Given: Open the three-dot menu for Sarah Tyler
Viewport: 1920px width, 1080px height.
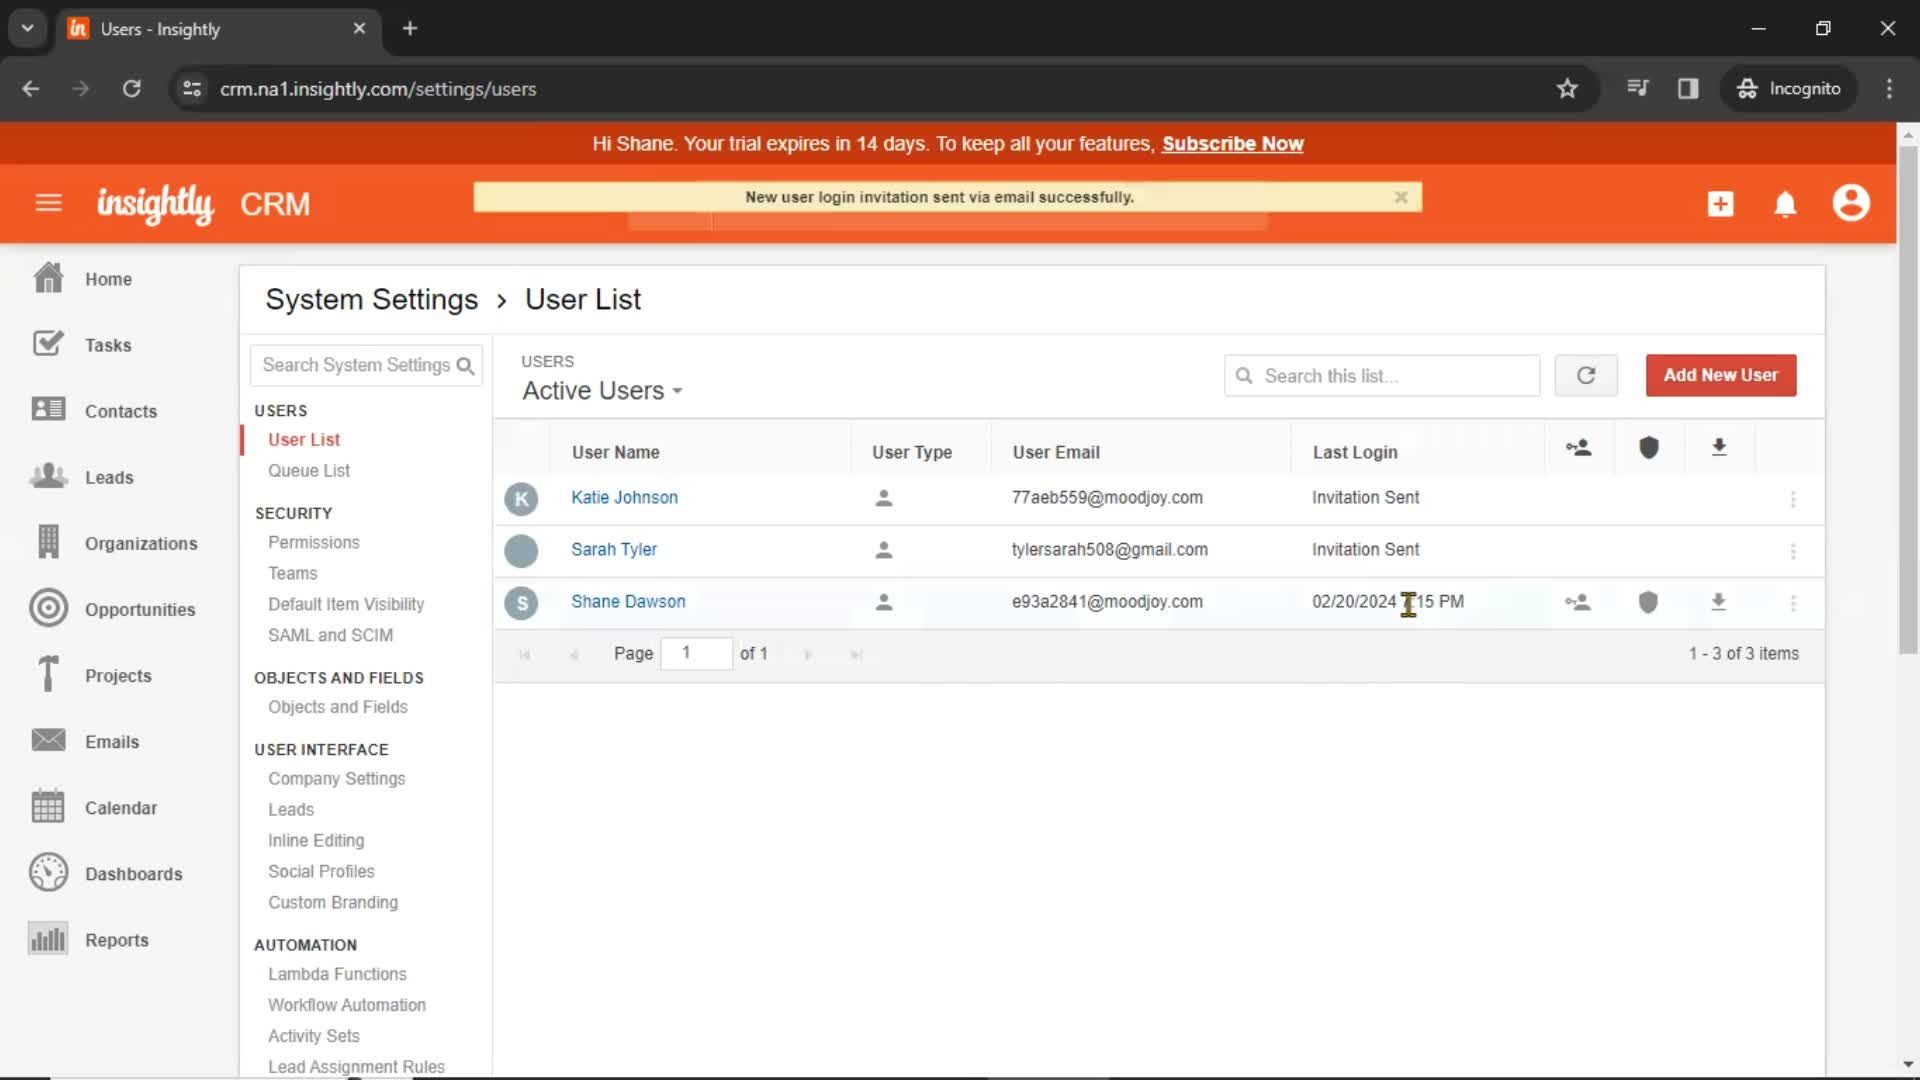Looking at the screenshot, I should 1793,551.
